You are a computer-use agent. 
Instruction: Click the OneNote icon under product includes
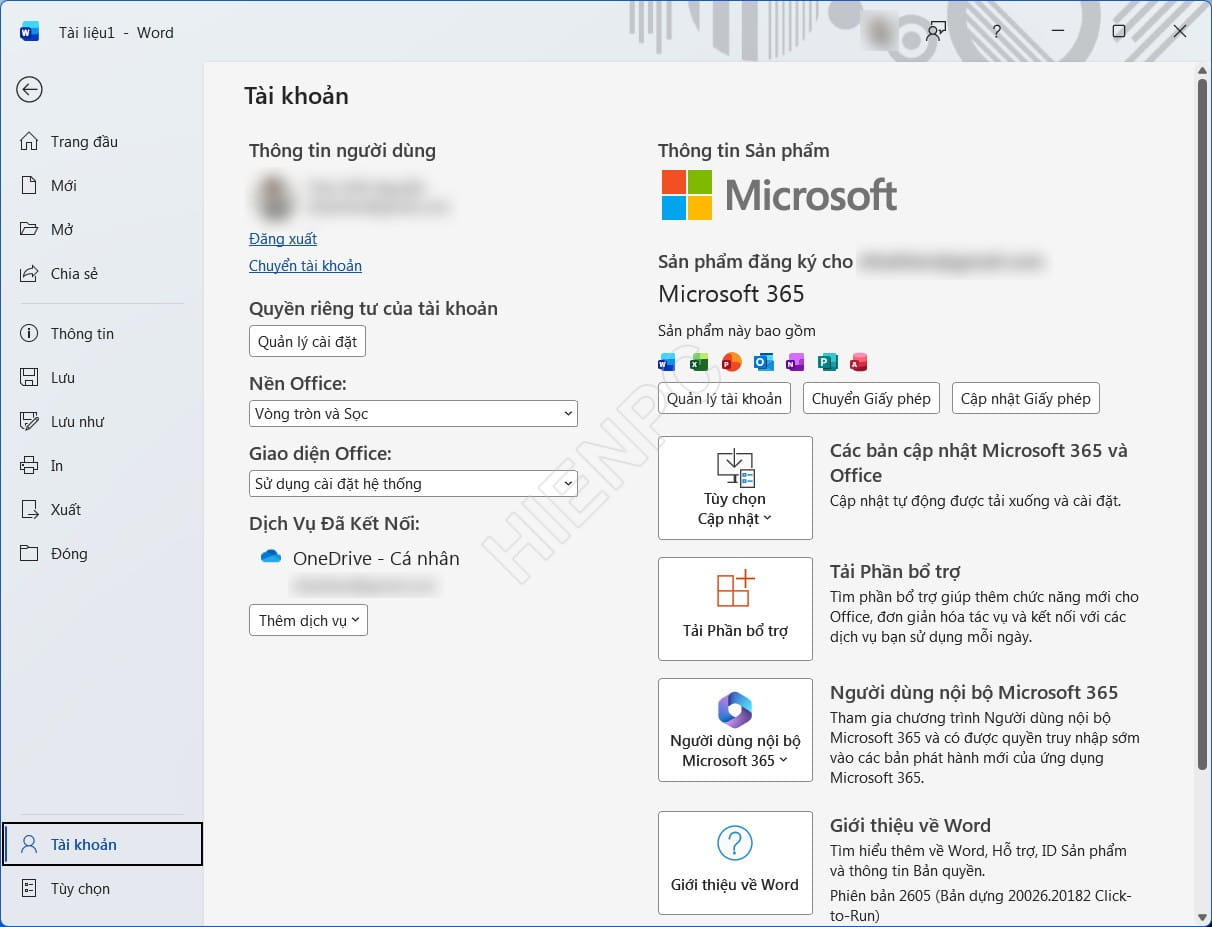(x=795, y=362)
